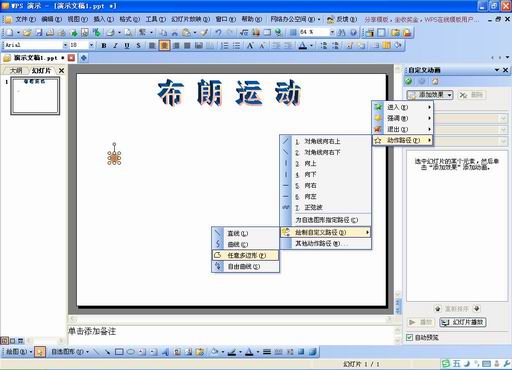Open the zoom percentage dropdown

click(x=332, y=32)
